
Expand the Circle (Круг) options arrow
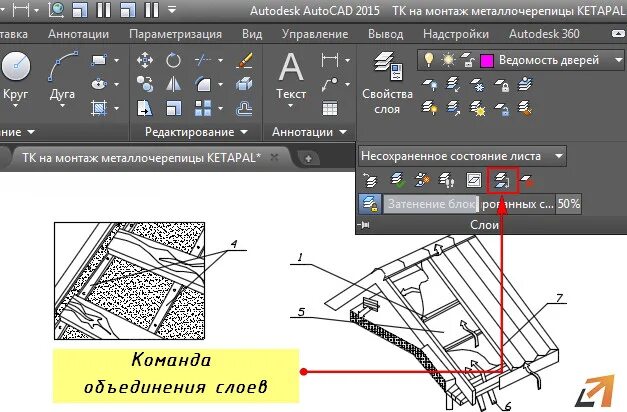click(x=15, y=106)
